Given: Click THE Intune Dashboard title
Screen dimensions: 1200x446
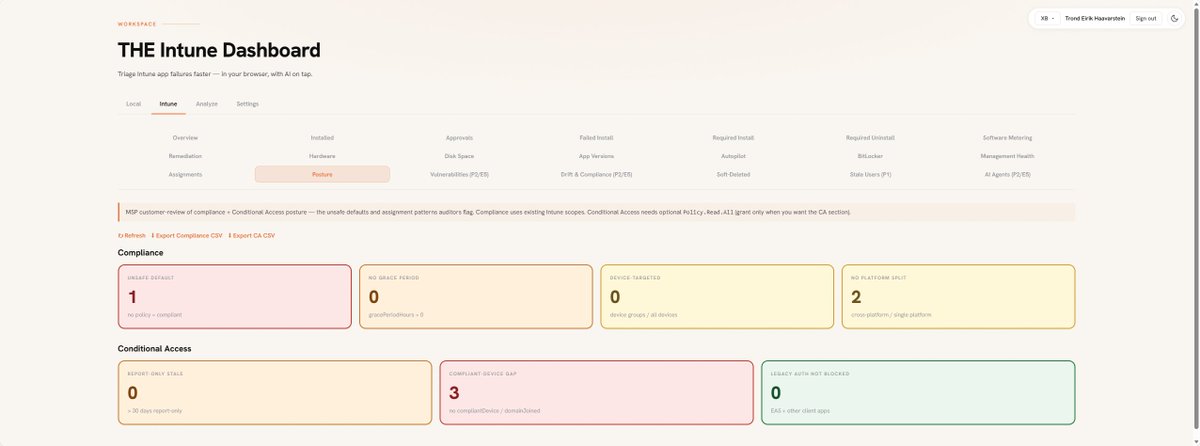Looking at the screenshot, I should [x=219, y=50].
